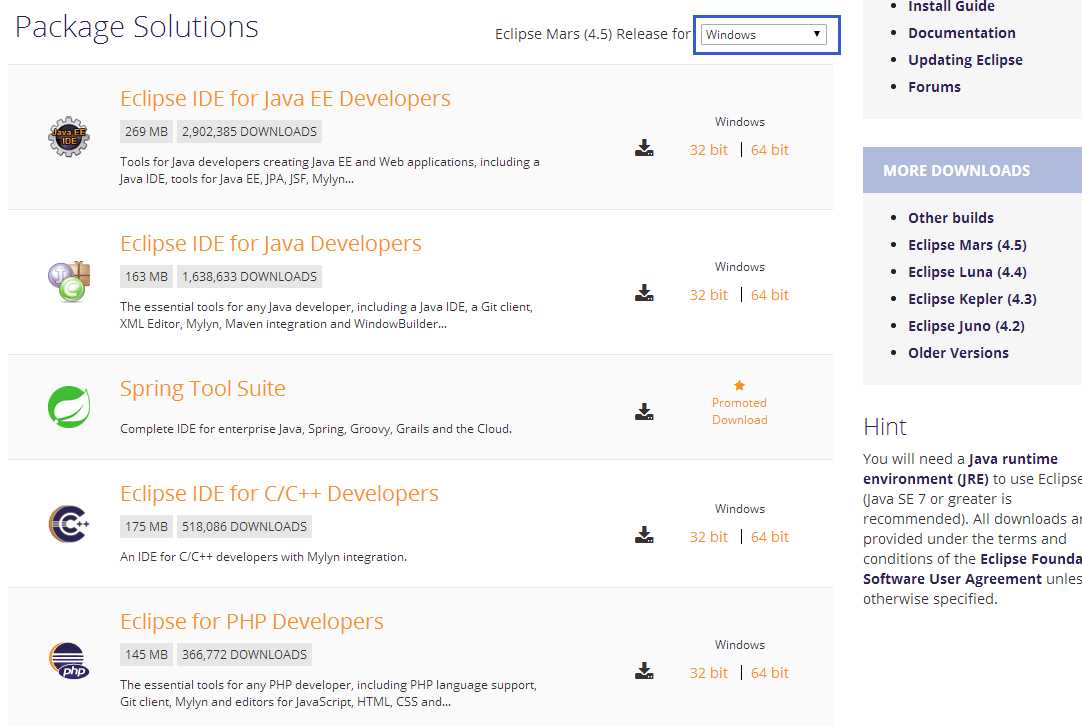Open Eclipse IDE for Java Developers title

point(270,244)
